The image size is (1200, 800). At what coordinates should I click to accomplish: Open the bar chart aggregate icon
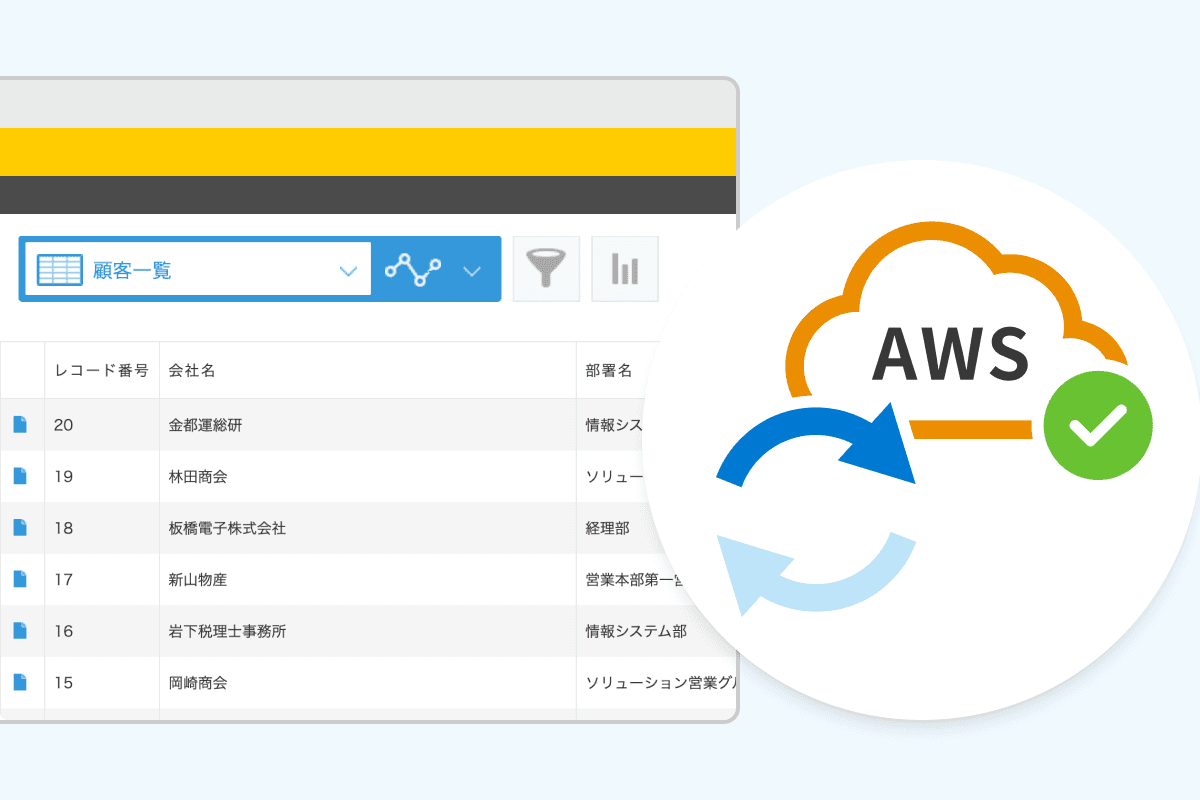tap(625, 269)
